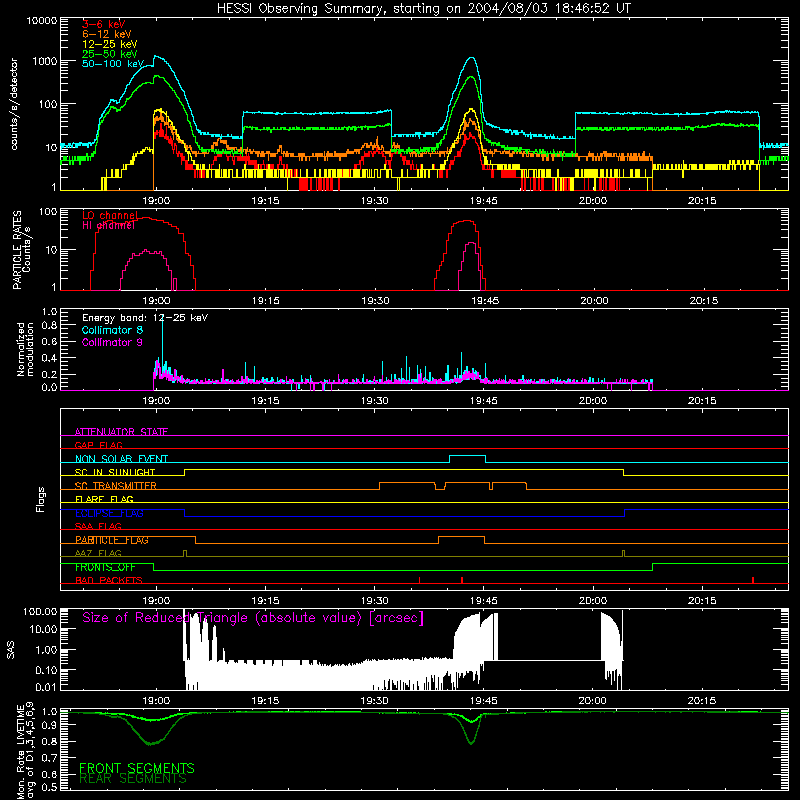The height and width of the screenshot is (800, 800).
Task: Click '19:00' time label under Flags plot
Action: coord(156,601)
